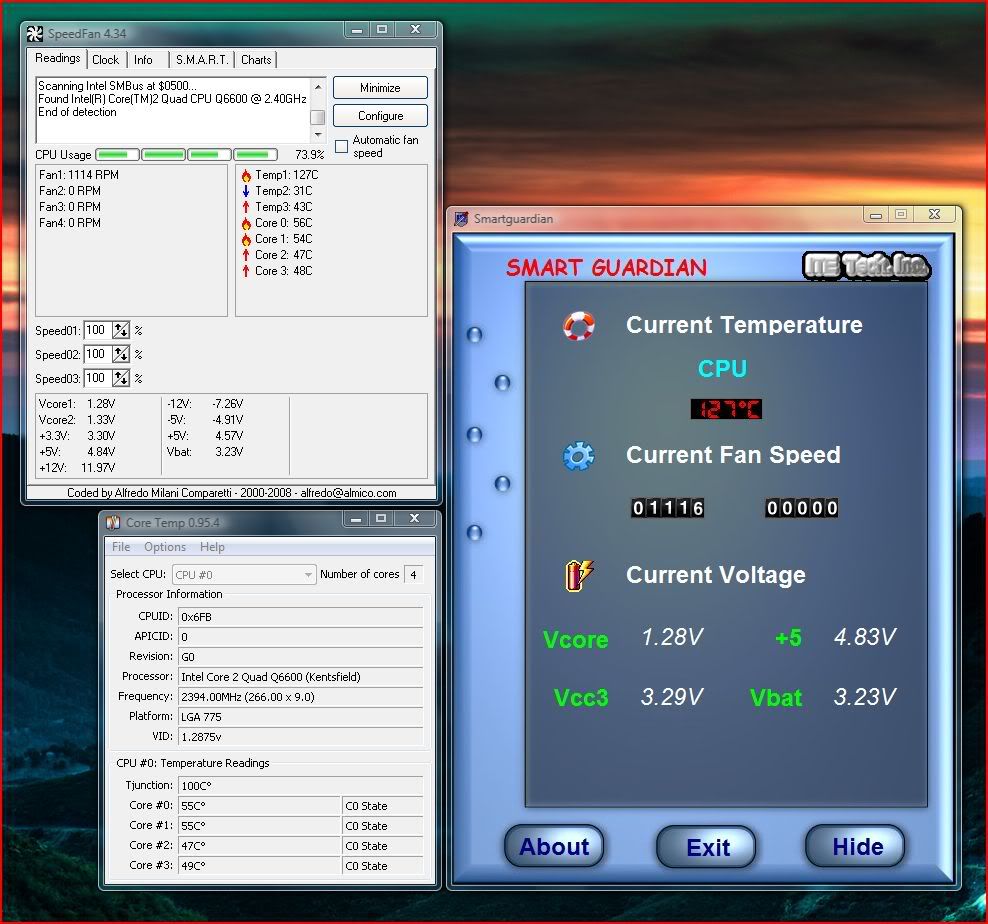Open the S.M.A.R.T. tab in SpeedFan
988x924 pixels.
tap(202, 60)
